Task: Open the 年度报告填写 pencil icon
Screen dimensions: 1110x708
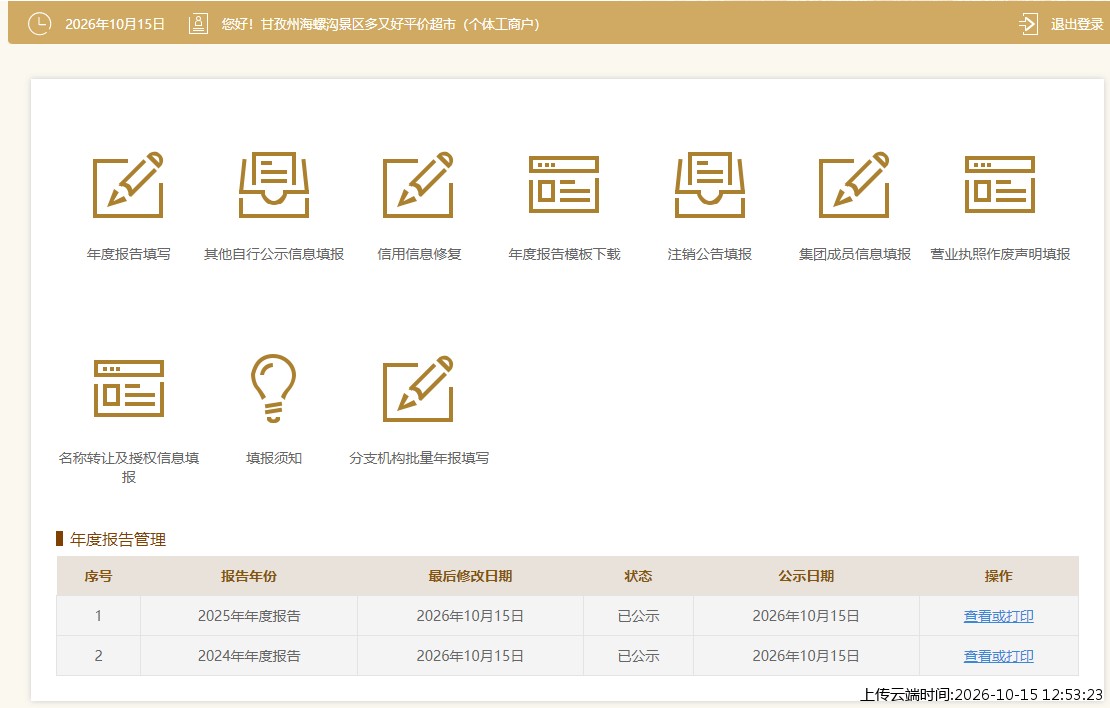Action: point(128,184)
